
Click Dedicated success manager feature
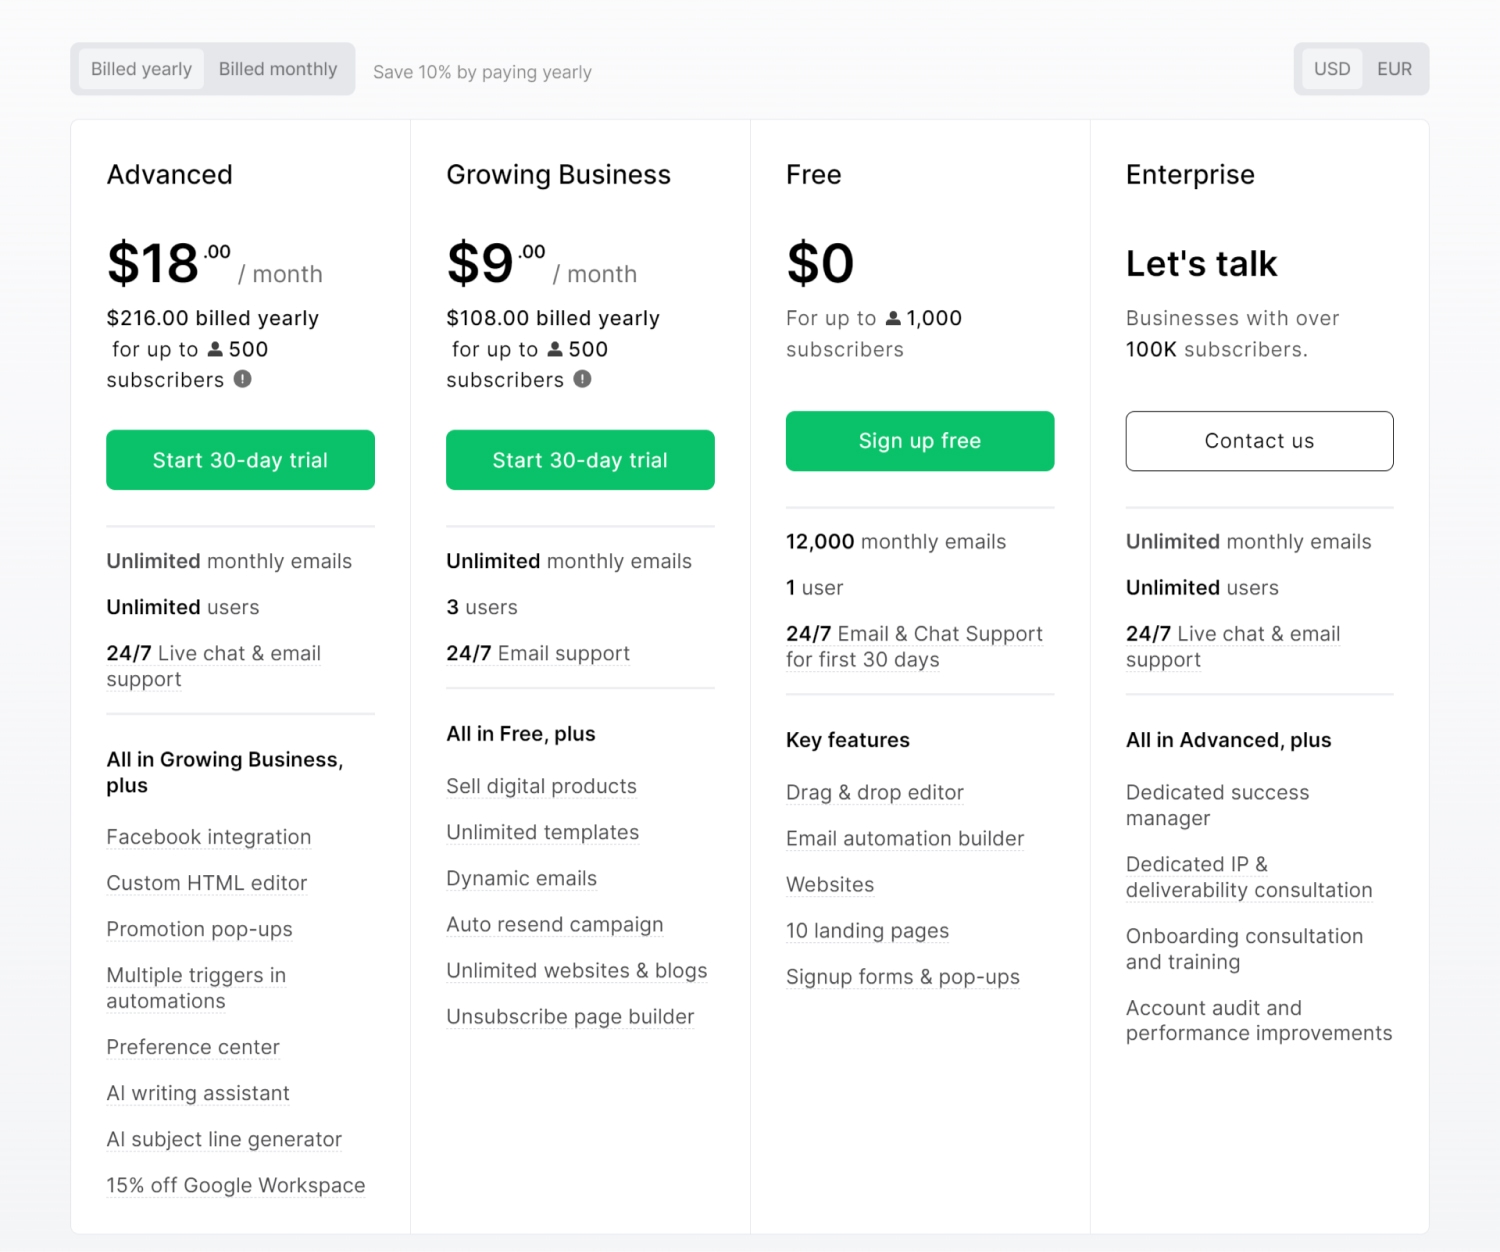pyautogui.click(x=1217, y=805)
